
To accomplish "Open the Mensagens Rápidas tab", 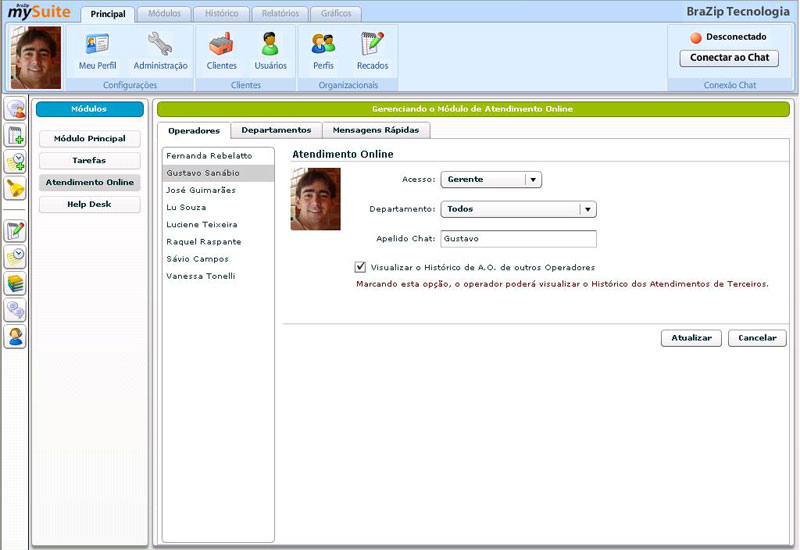I will coord(376,130).
